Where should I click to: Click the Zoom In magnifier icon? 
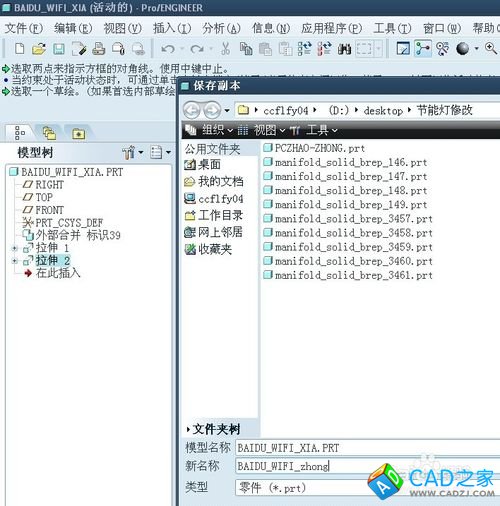tap(491, 49)
